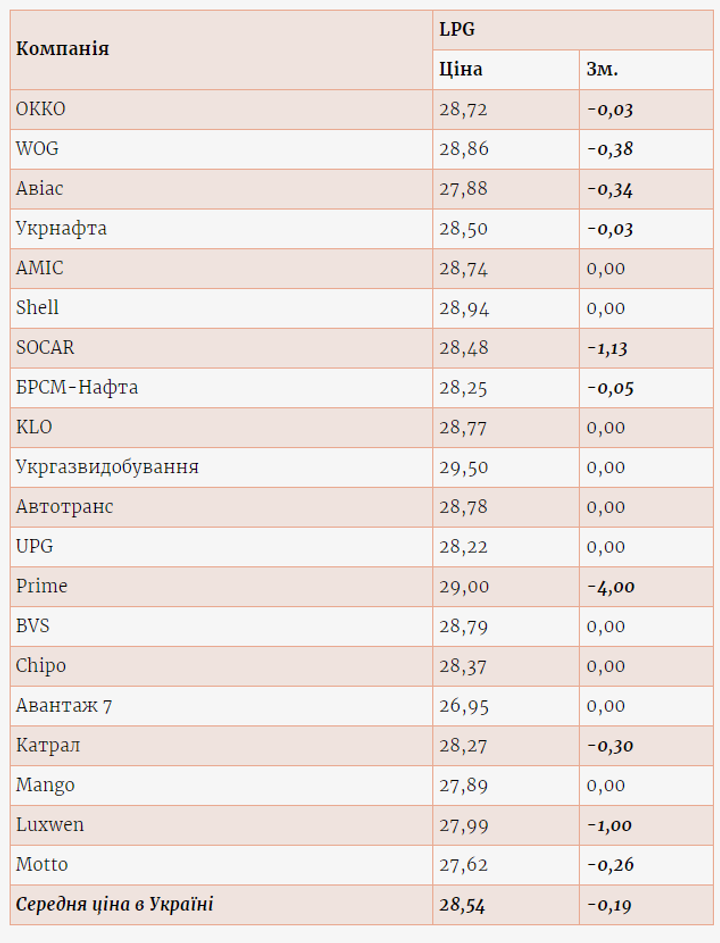Click the Авіас price change -0,34

[x=610, y=189]
